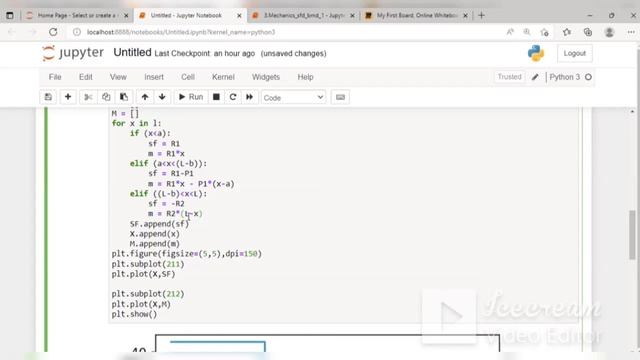This screenshot has width=640, height=360.
Task: Open the Collections icon
Action: click(588, 32)
